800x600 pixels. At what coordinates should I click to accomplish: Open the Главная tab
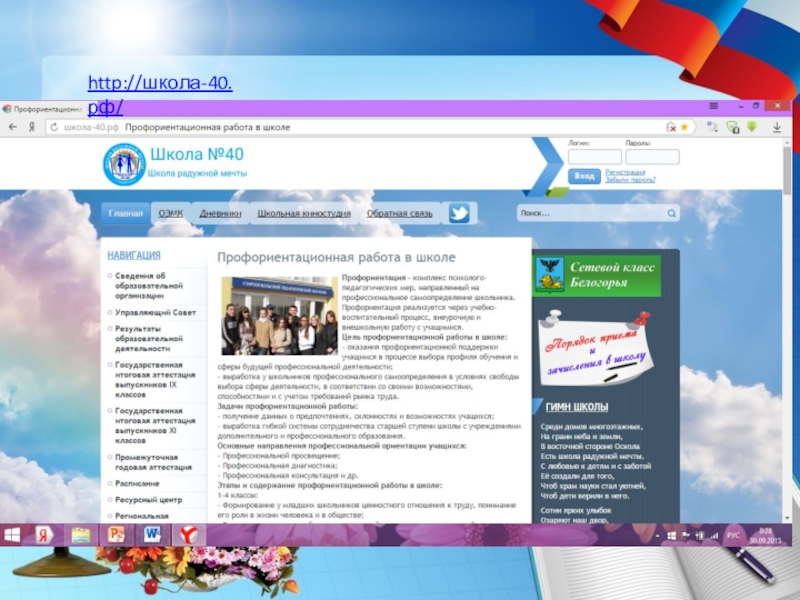(x=126, y=213)
